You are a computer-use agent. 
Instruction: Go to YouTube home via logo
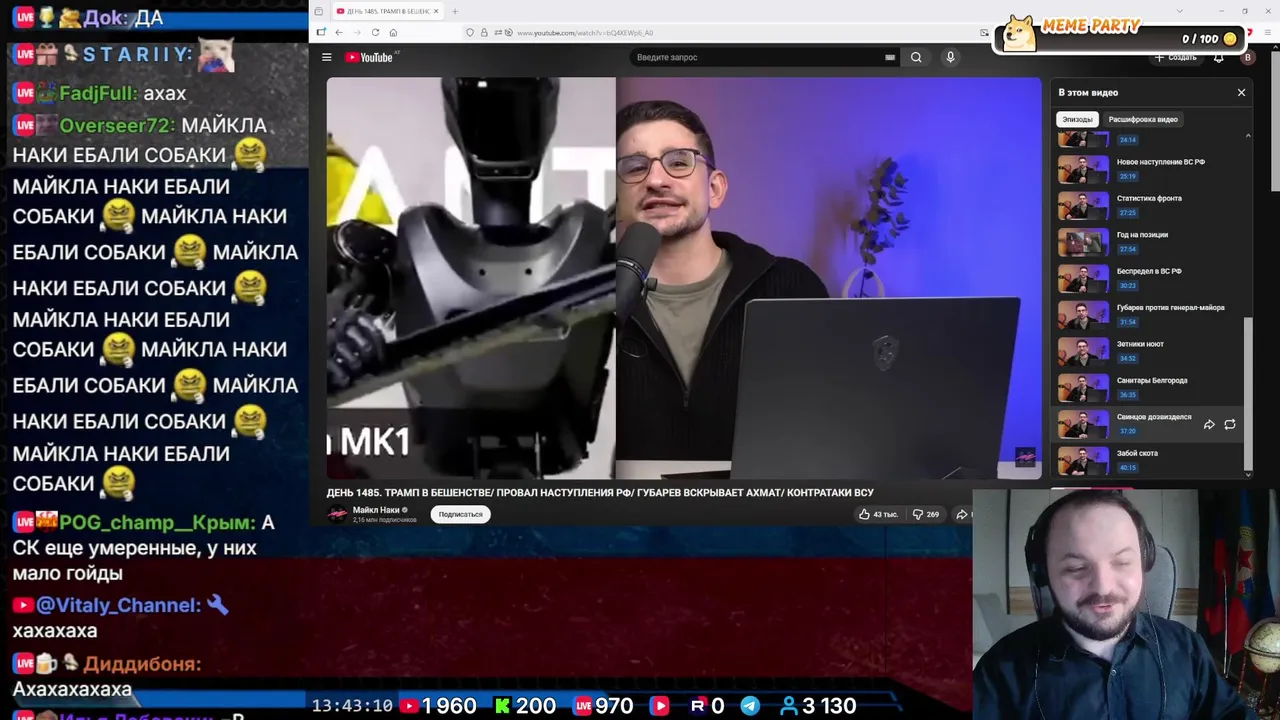pyautogui.click(x=369, y=57)
